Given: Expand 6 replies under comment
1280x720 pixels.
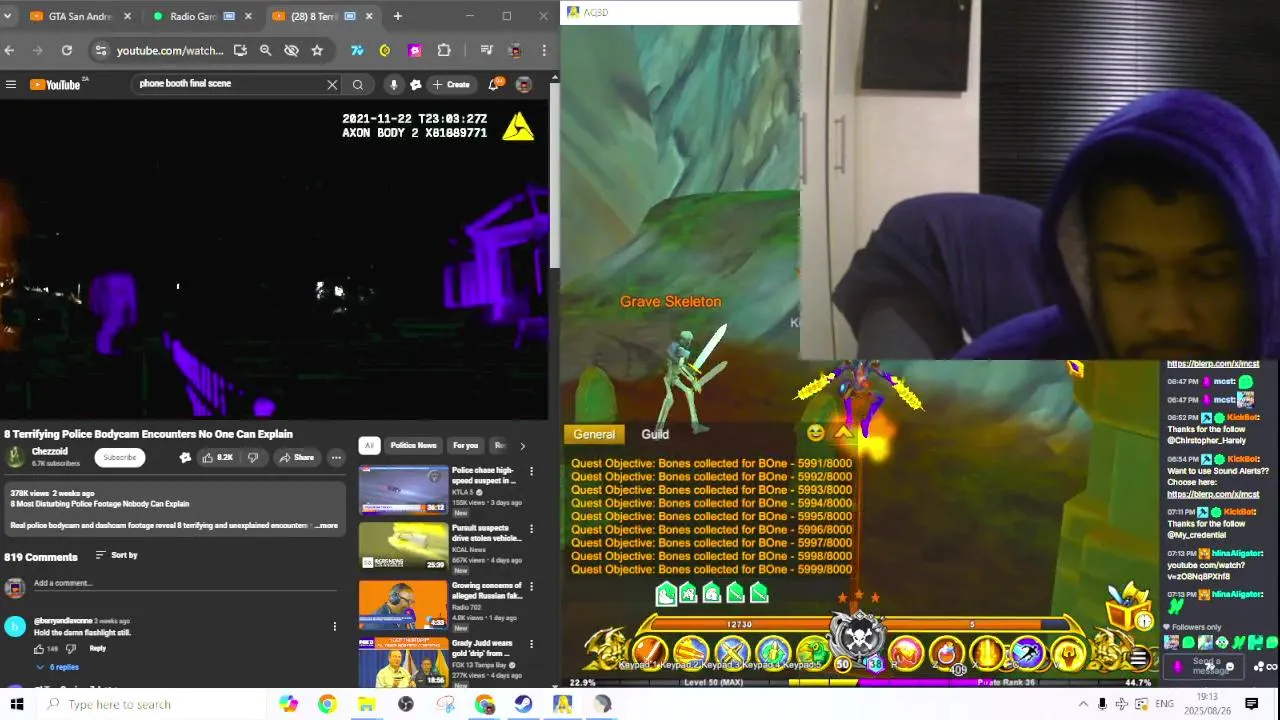Looking at the screenshot, I should (58, 667).
